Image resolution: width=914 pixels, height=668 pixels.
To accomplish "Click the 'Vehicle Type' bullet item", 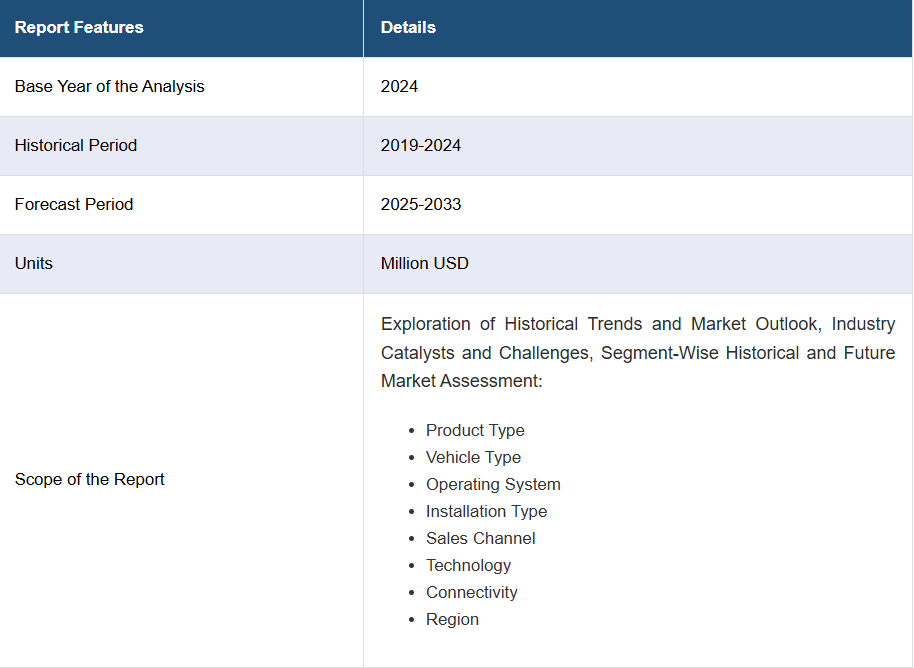I will pyautogui.click(x=473, y=457).
